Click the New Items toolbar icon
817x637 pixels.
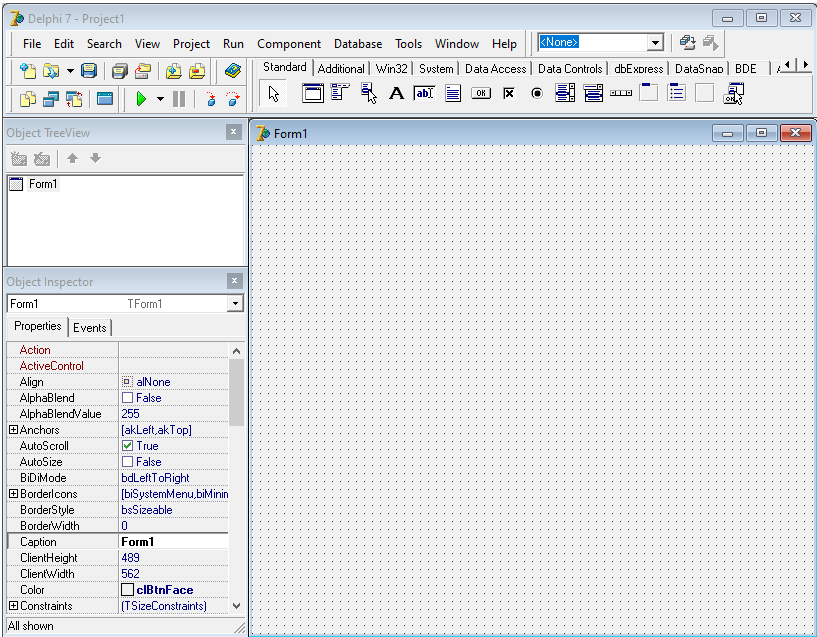point(28,71)
